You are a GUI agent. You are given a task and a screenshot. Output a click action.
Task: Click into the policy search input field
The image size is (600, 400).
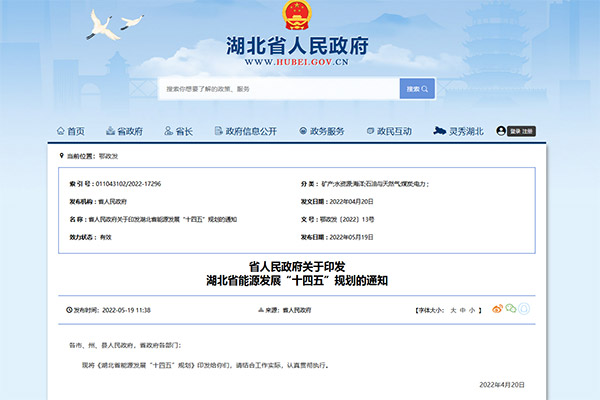(278, 89)
